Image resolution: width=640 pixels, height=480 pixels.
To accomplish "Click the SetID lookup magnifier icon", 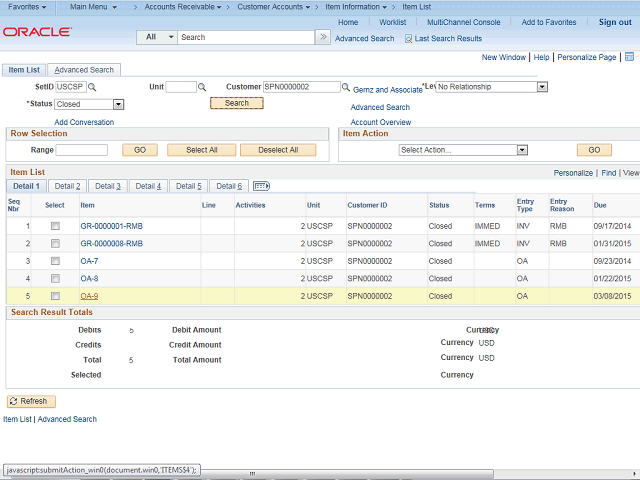I will coord(93,87).
